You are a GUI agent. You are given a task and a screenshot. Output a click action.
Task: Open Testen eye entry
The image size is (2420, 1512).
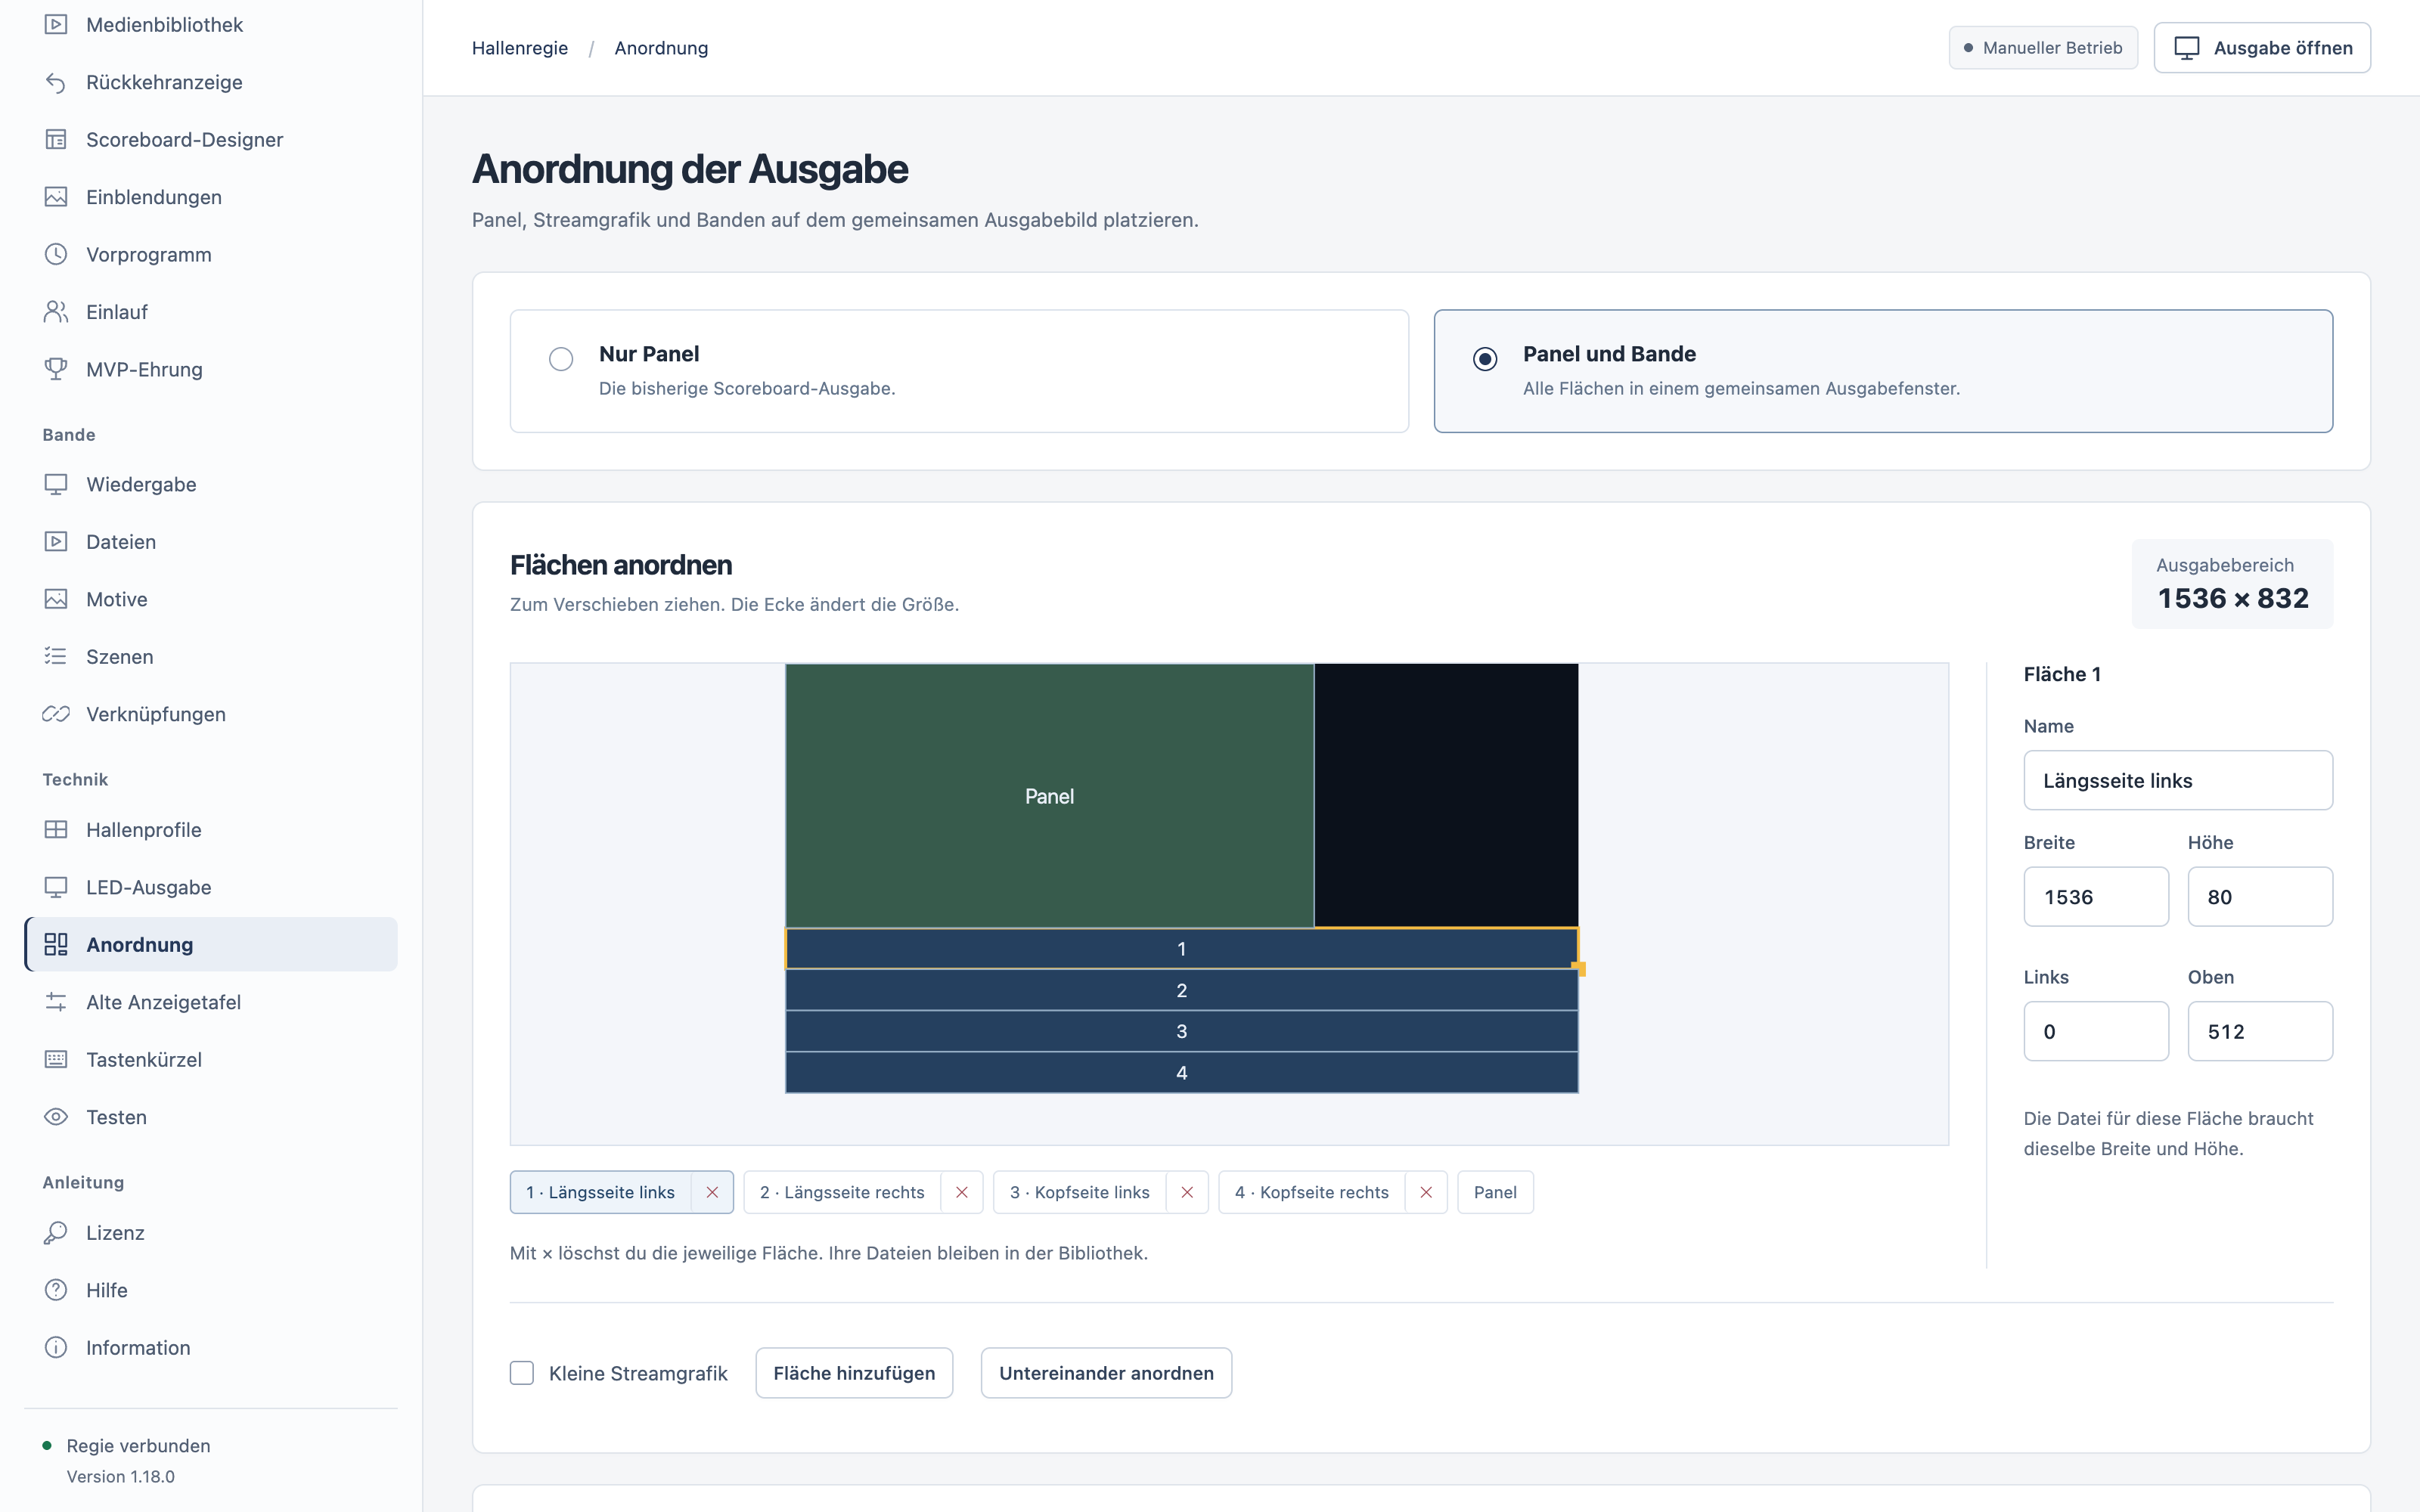tap(211, 1118)
